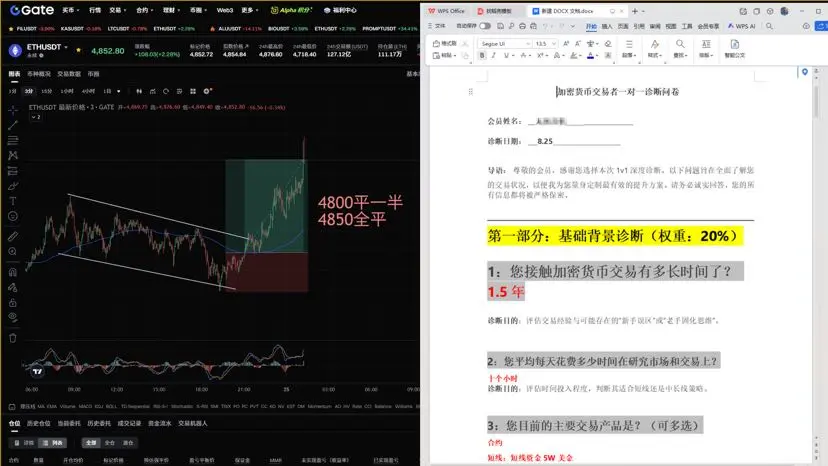Switch to 历史仓位 tab
The height and width of the screenshot is (466, 828).
[39, 423]
